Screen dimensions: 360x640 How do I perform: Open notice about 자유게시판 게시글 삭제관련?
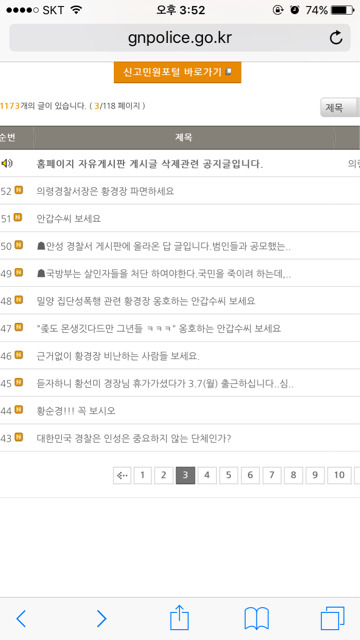click(x=150, y=164)
